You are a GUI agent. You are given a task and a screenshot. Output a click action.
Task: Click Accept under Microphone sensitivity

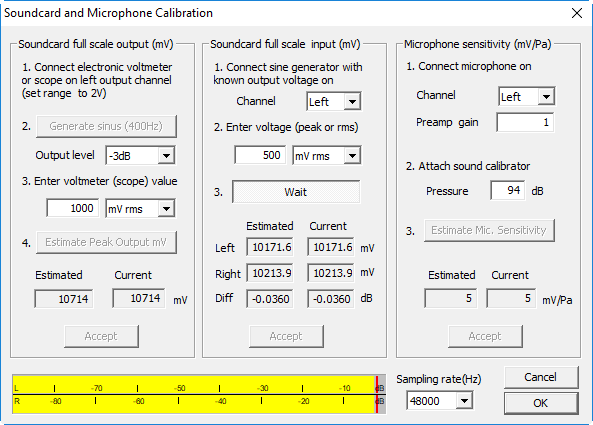point(485,336)
